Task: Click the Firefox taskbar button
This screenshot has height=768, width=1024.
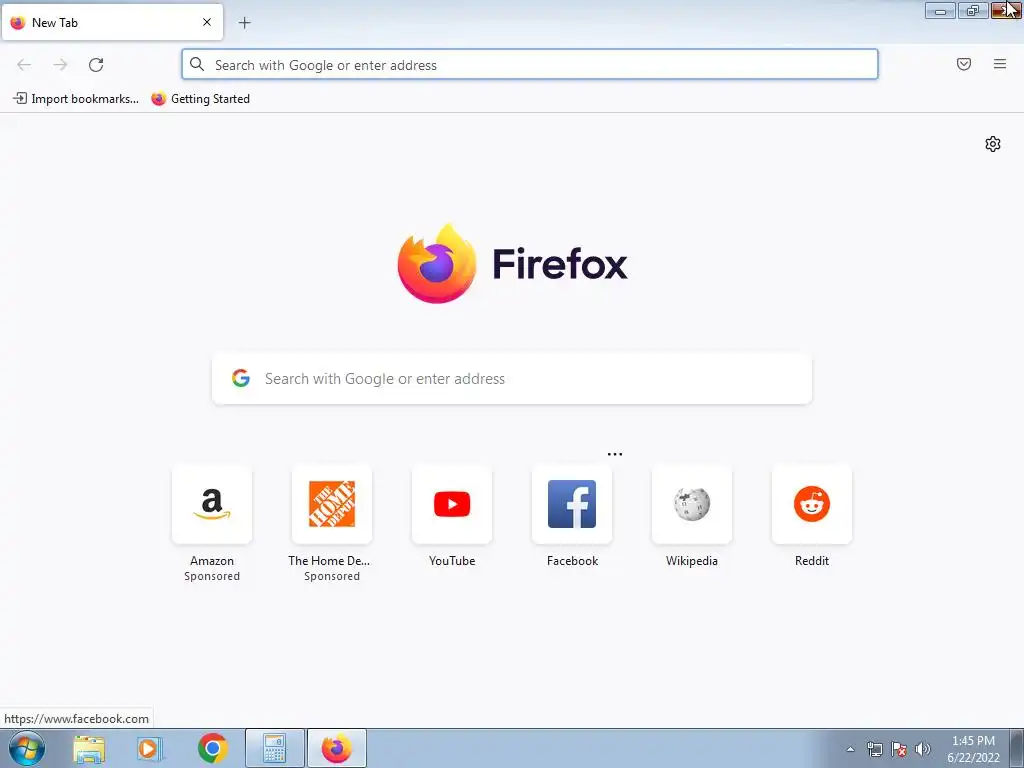Action: point(336,748)
